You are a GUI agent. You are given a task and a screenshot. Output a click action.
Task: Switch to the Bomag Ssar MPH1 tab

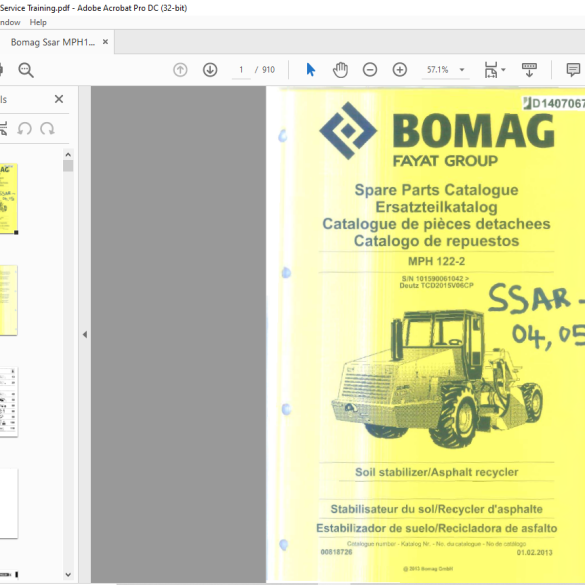52,42
